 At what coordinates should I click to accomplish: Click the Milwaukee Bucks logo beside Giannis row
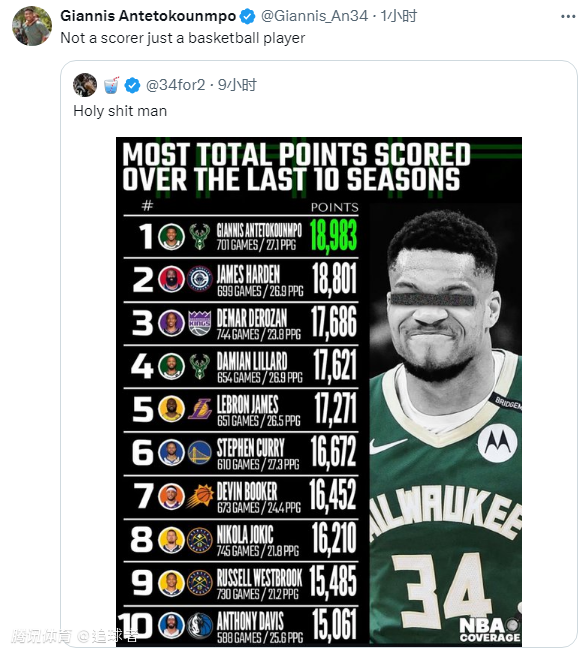point(199,236)
